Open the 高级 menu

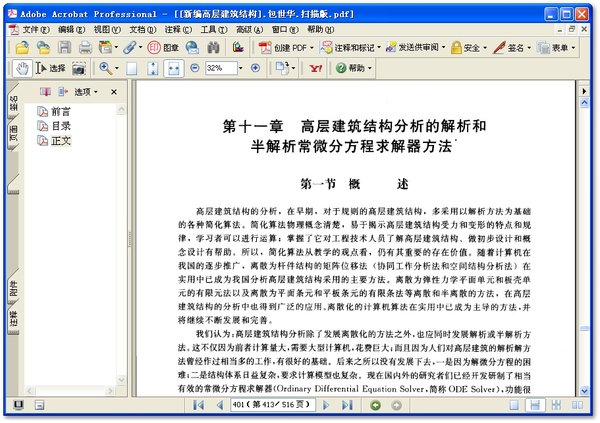(249, 29)
